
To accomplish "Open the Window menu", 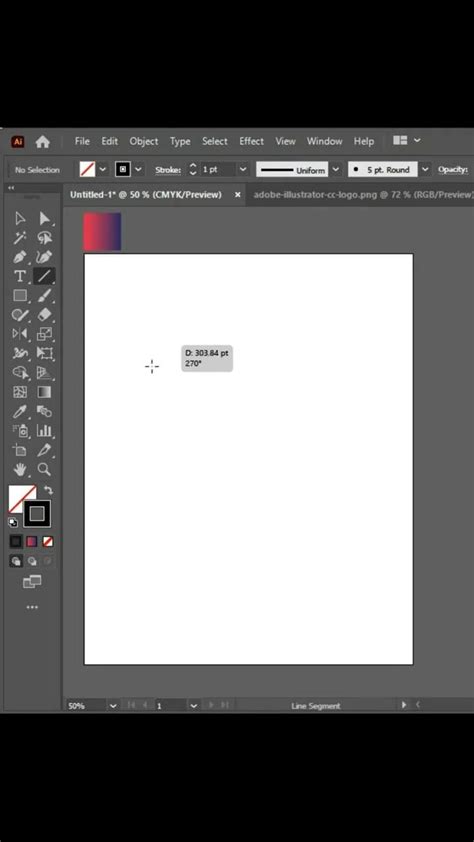I will (324, 141).
